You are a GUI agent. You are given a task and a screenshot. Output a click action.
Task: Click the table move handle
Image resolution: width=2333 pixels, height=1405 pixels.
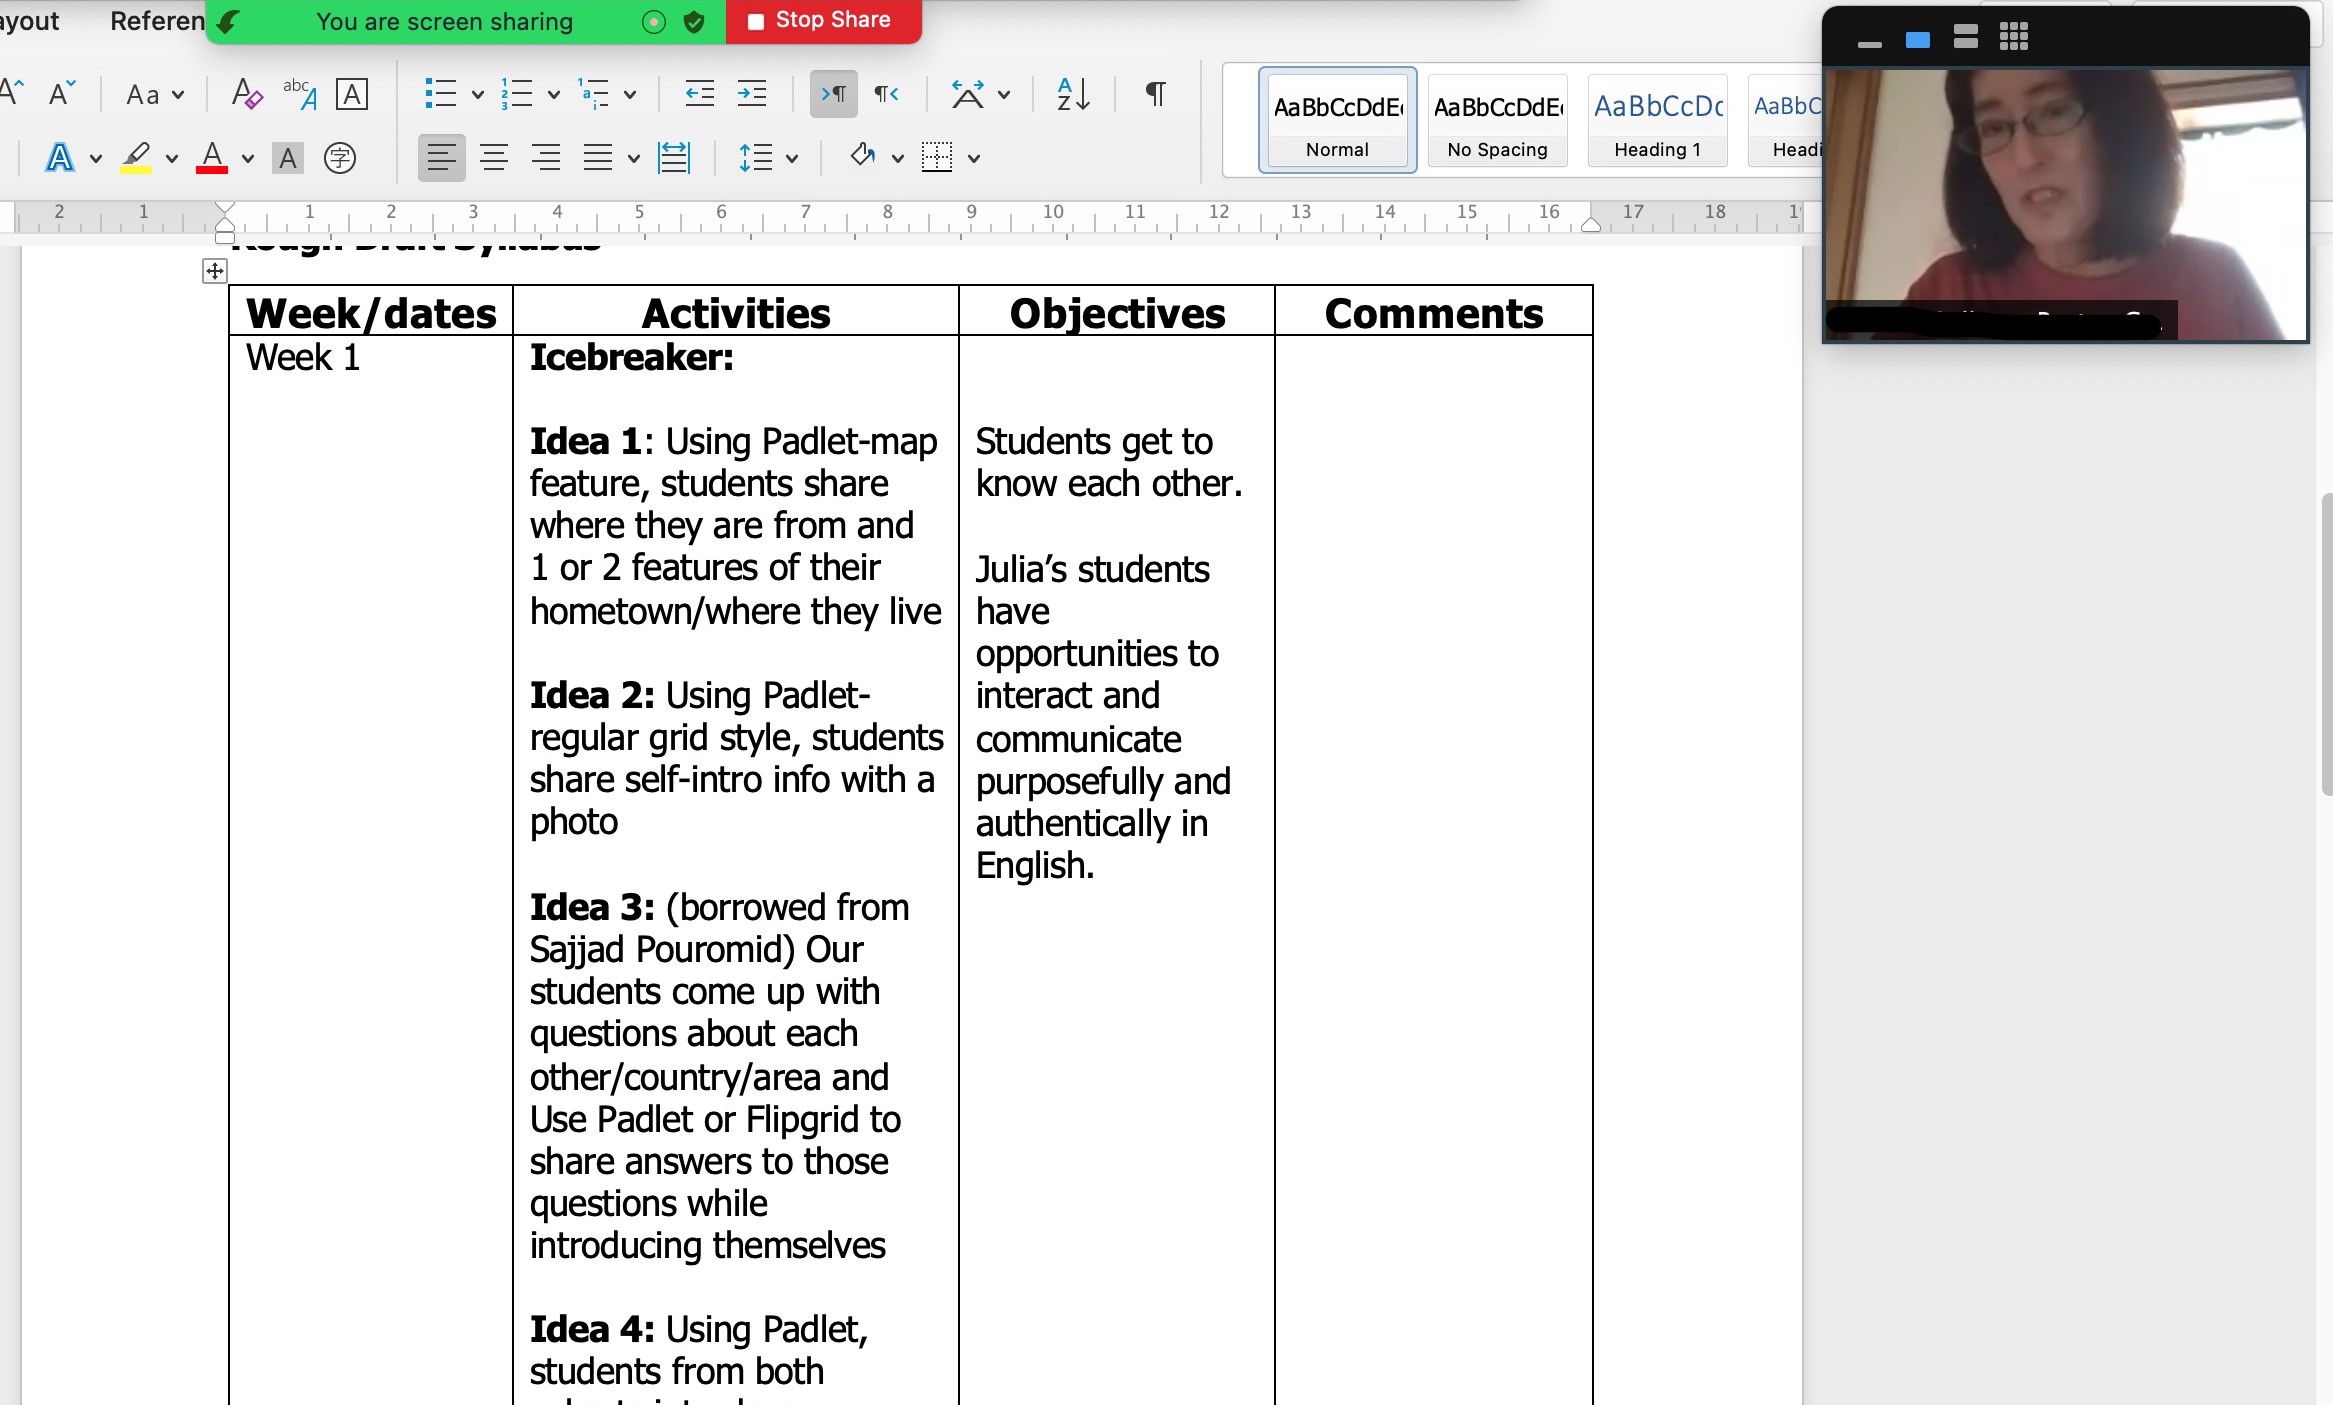click(214, 271)
